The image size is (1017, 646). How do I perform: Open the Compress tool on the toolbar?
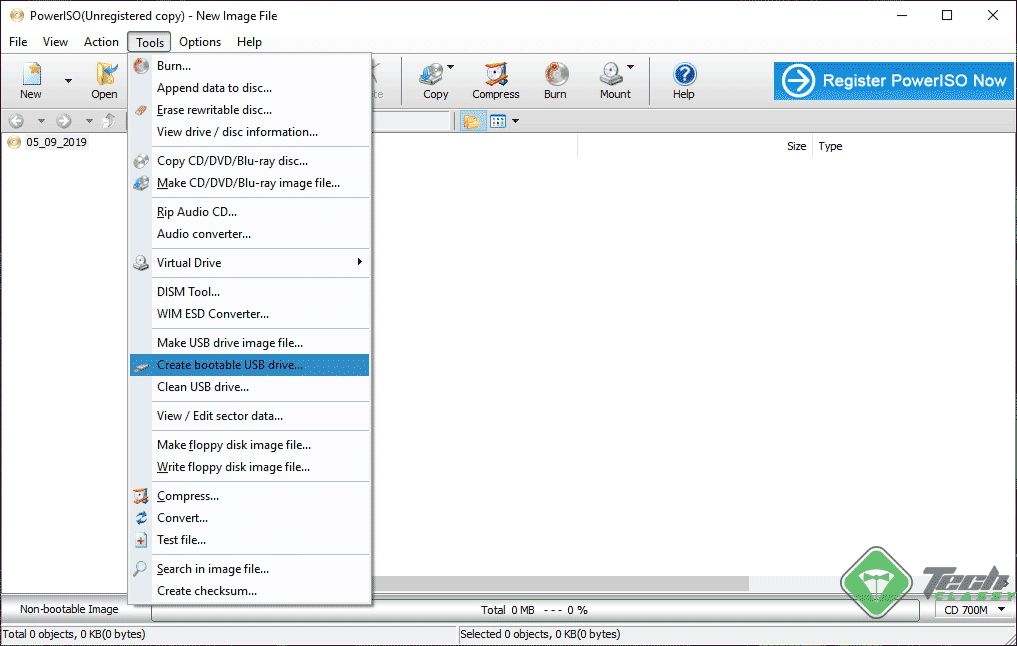coord(496,80)
